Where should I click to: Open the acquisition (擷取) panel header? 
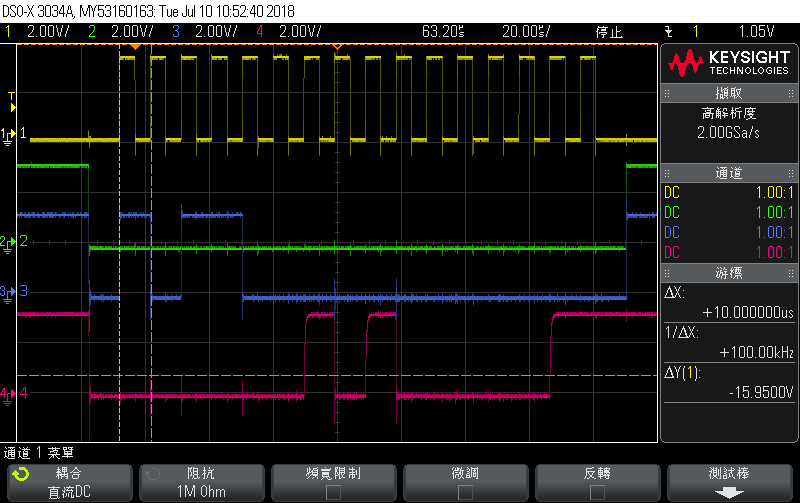[x=729, y=93]
